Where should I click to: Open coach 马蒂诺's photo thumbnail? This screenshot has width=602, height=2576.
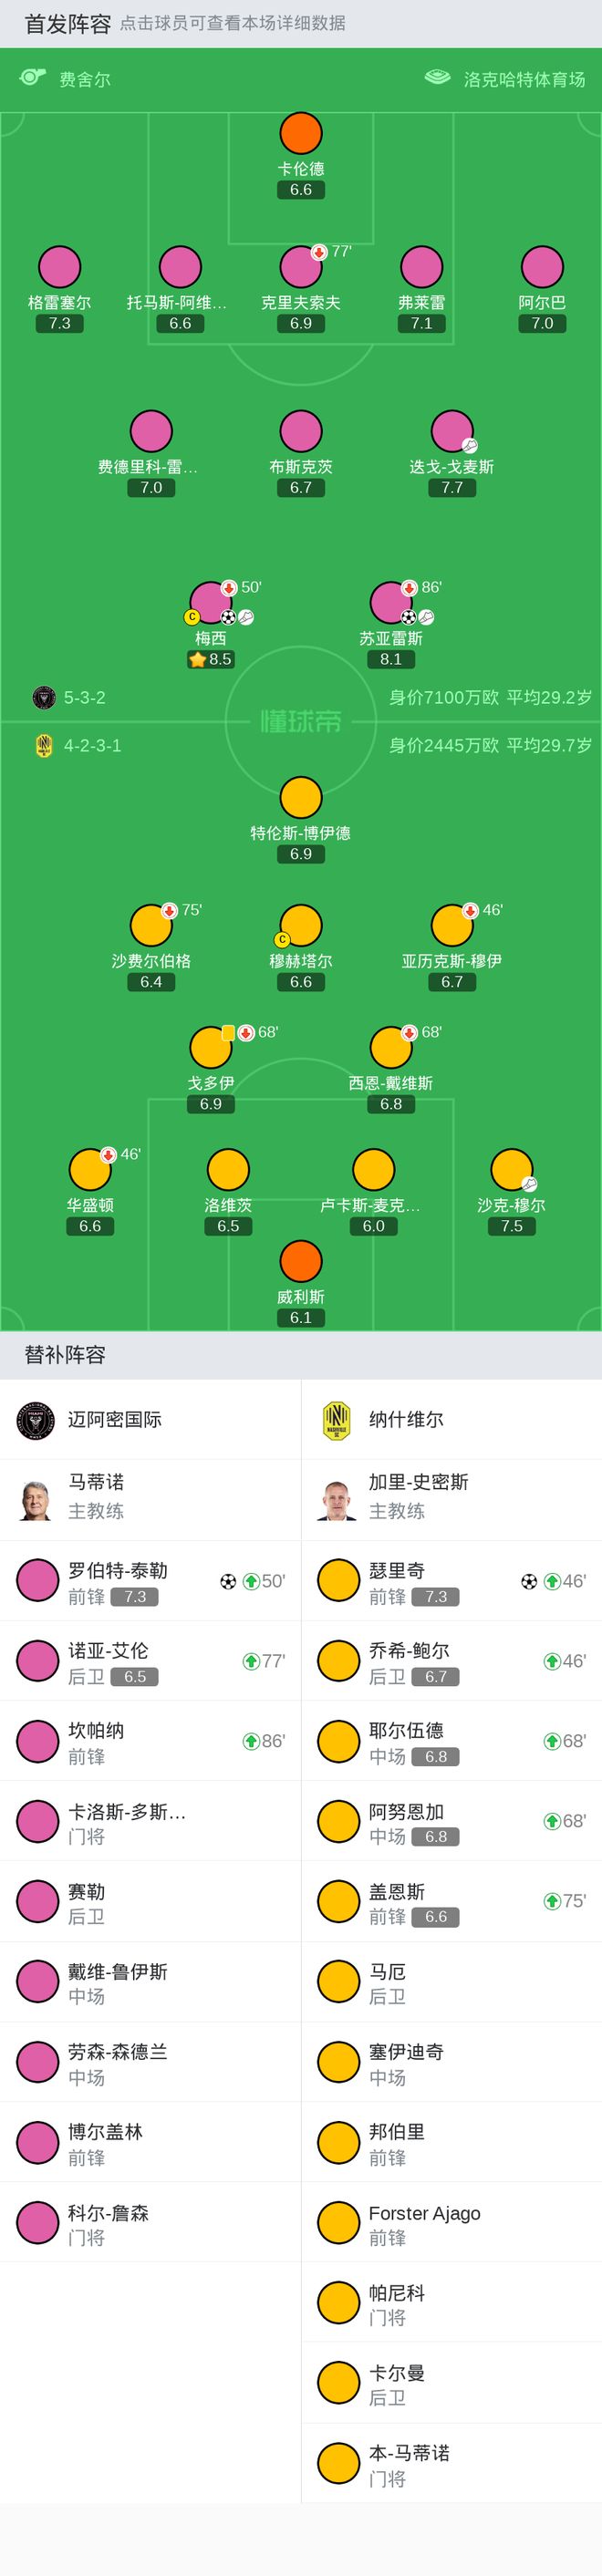(36, 1499)
